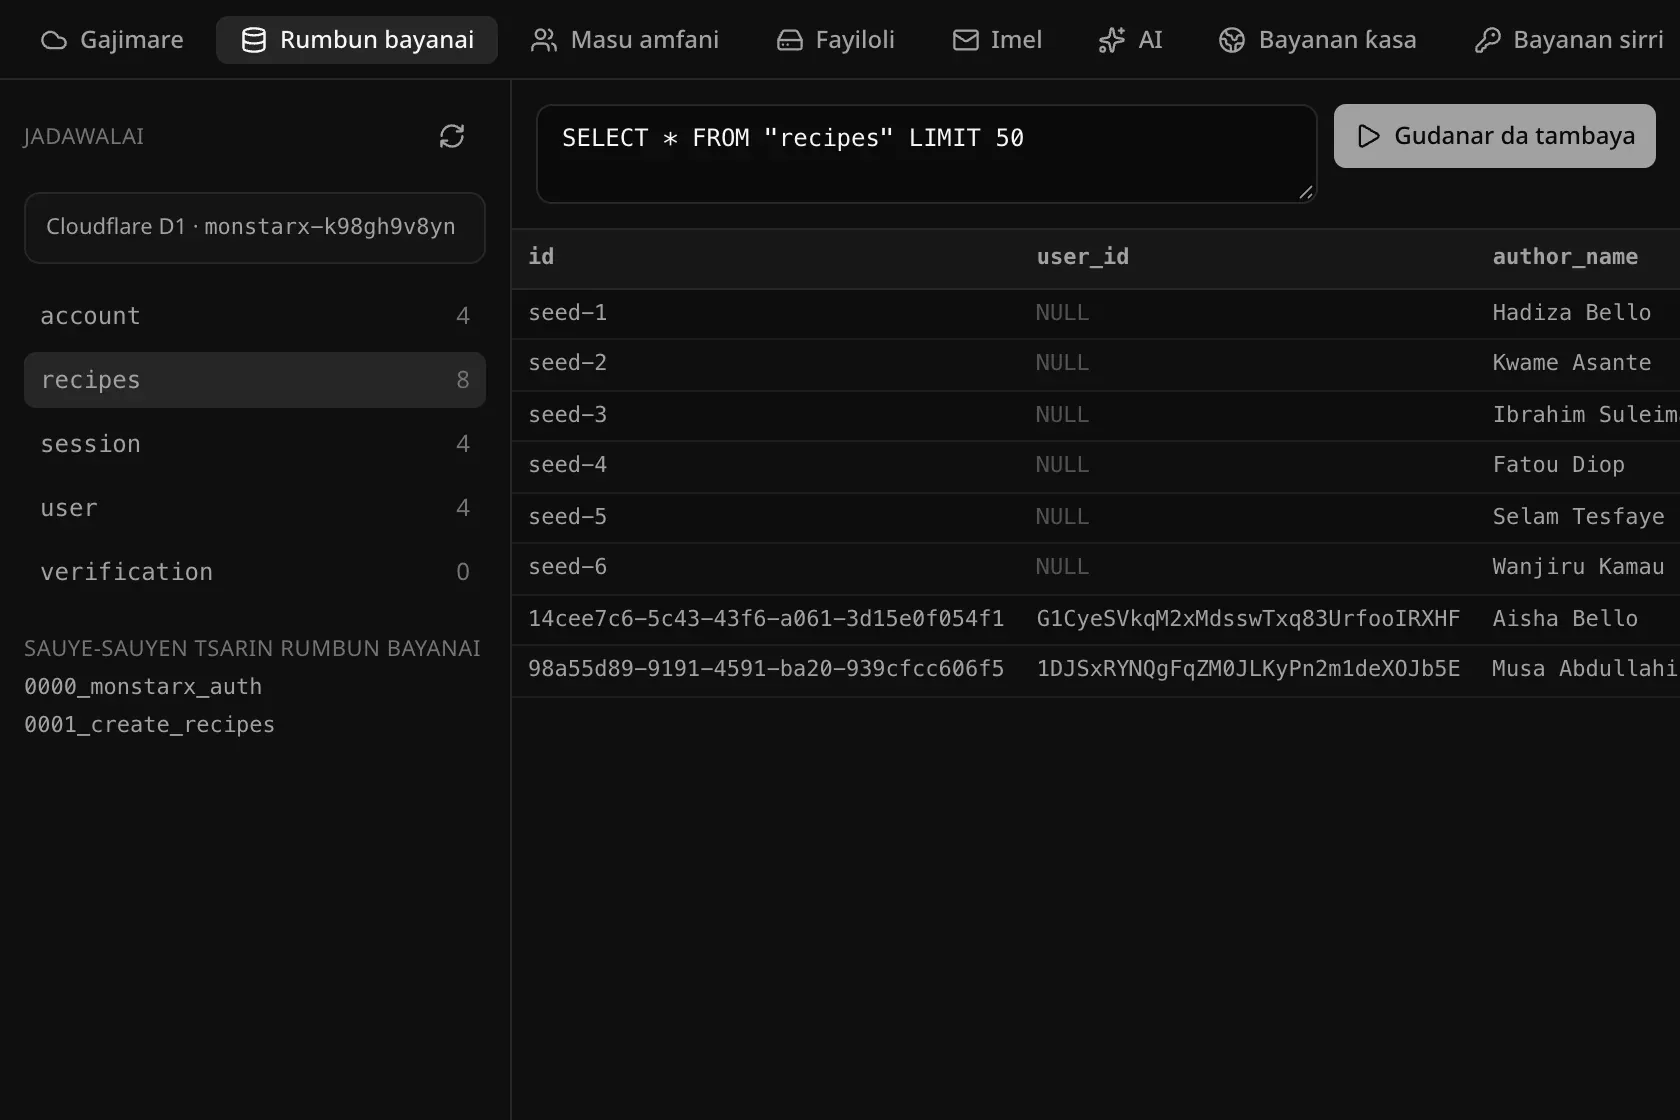The height and width of the screenshot is (1120, 1680).
Task: Click the refresh tables icon
Action: coord(452,136)
